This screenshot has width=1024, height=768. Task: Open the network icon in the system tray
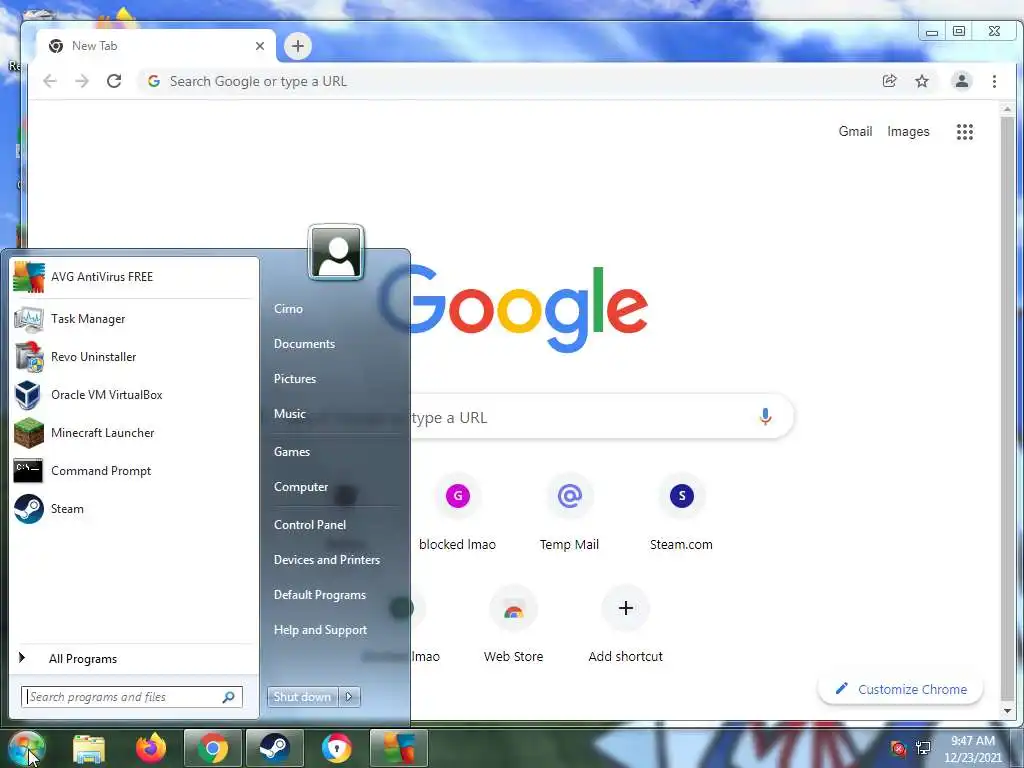click(923, 748)
